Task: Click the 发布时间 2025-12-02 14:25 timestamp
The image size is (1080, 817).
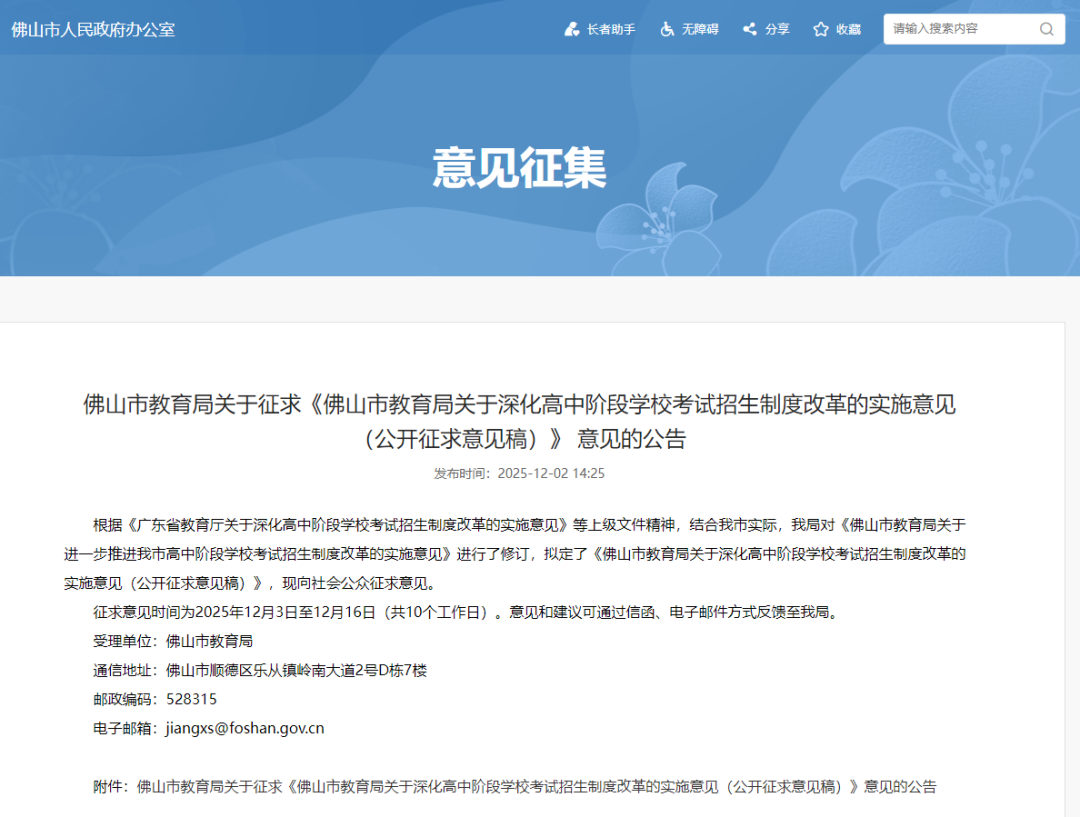Action: coord(519,473)
